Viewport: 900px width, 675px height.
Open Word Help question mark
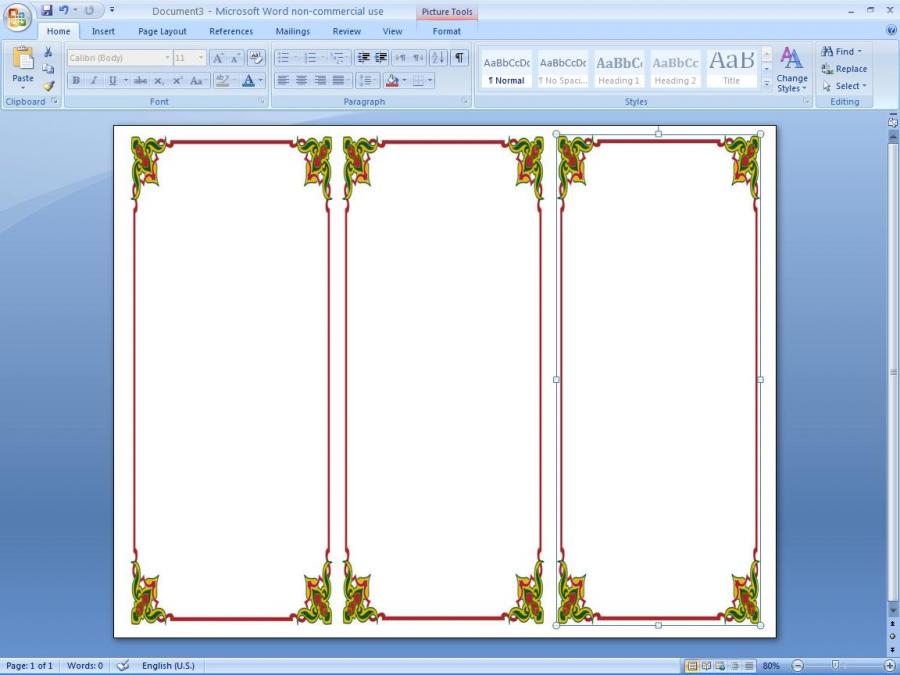(891, 30)
